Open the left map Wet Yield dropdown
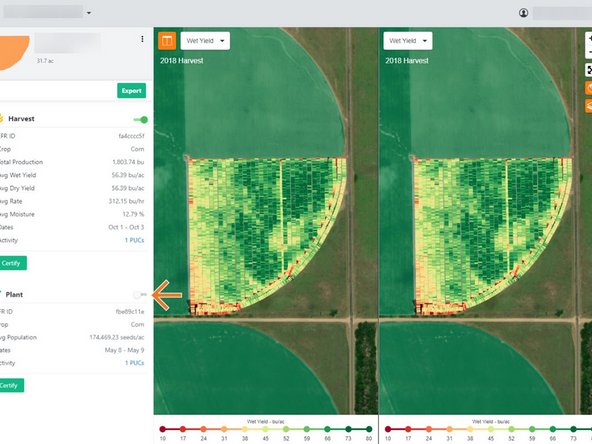The image size is (592, 444). 205,41
